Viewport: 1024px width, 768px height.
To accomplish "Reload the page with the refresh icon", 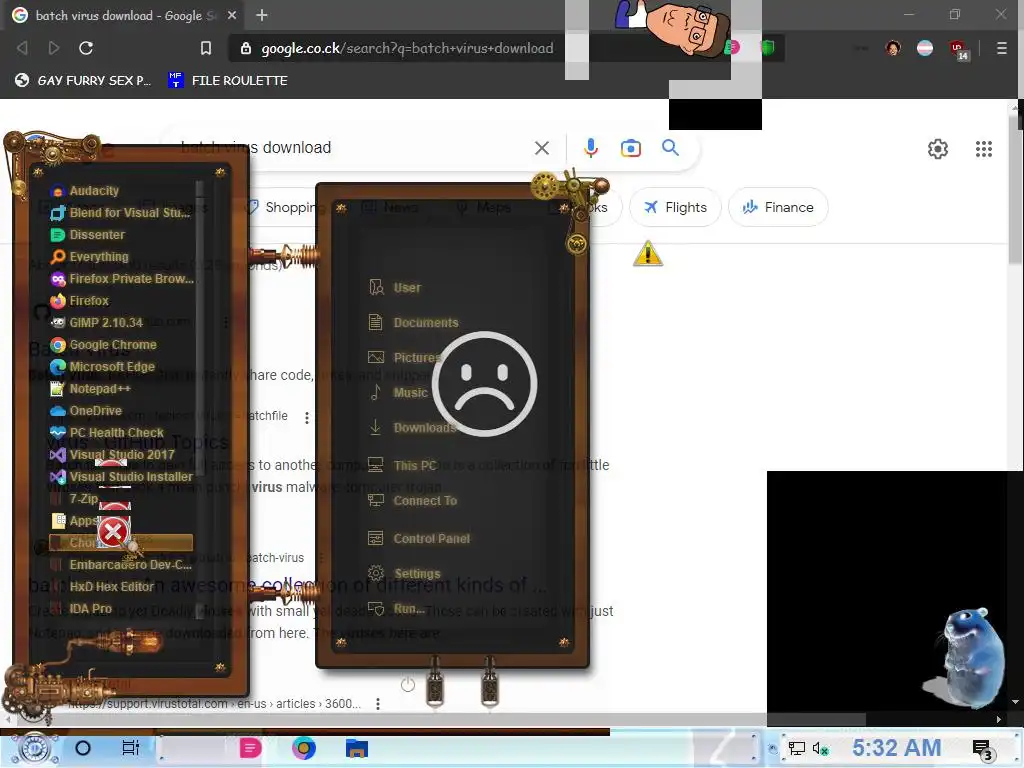I will (x=86, y=48).
